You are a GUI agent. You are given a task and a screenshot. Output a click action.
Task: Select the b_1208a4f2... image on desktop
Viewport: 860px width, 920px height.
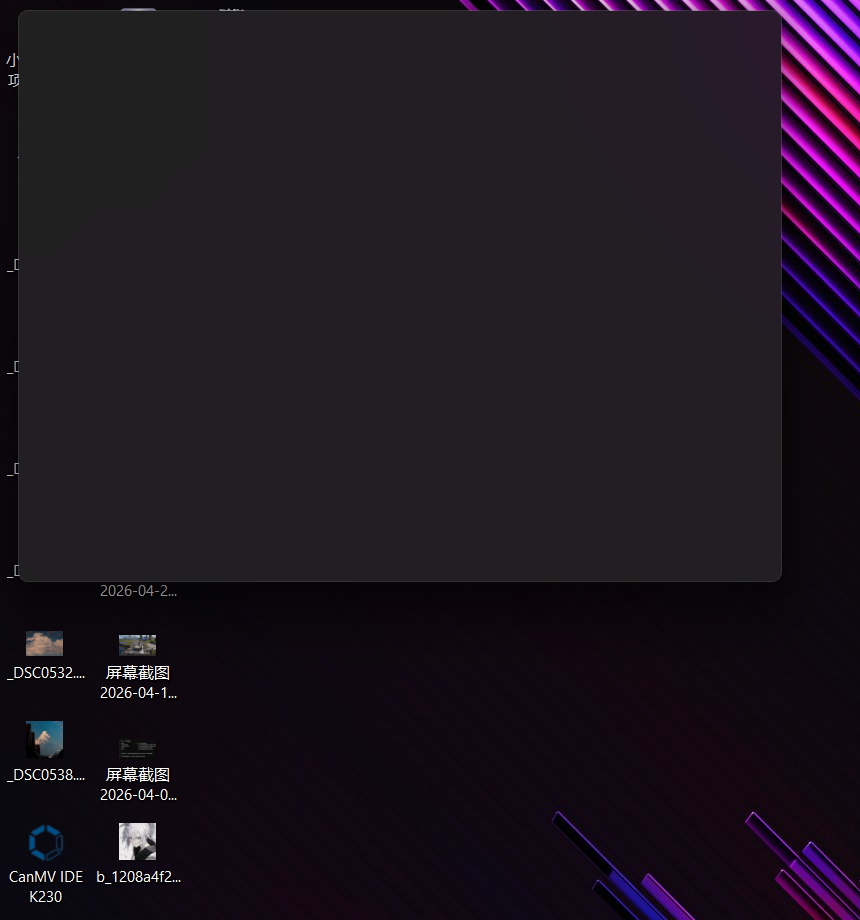coord(138,854)
